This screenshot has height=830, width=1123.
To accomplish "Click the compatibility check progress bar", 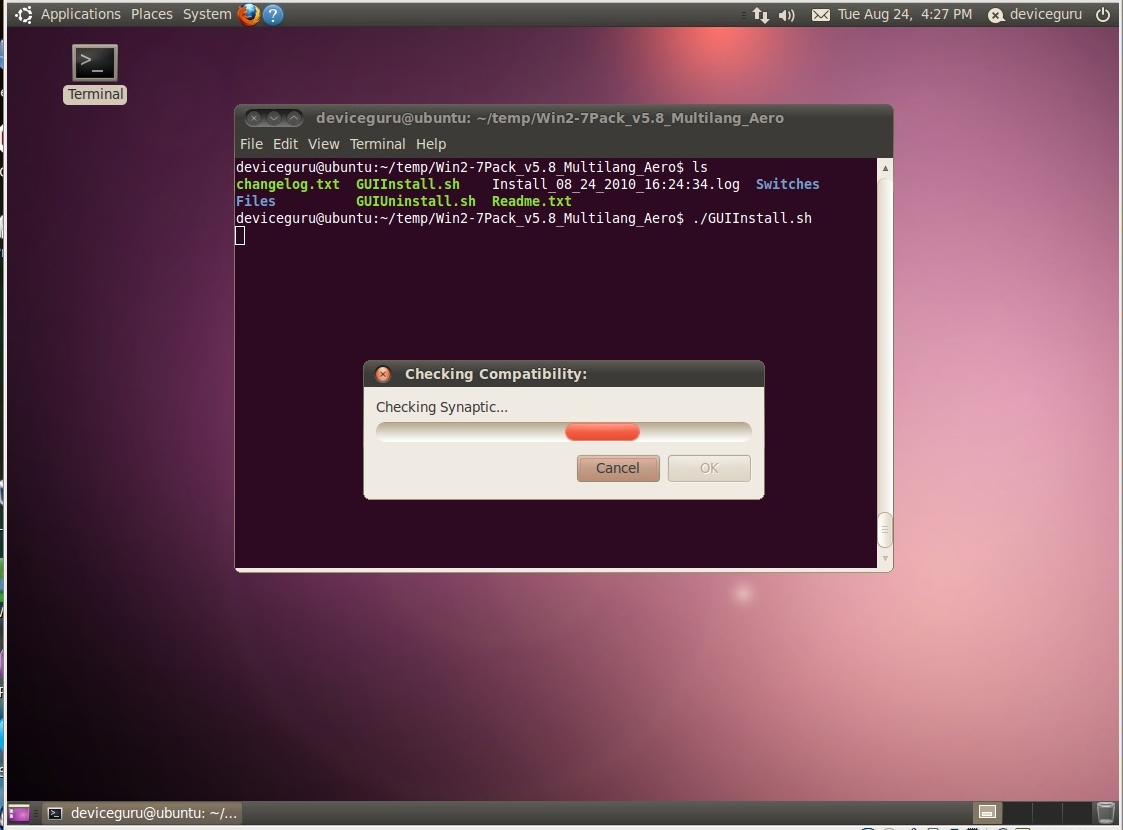I will click(x=564, y=432).
